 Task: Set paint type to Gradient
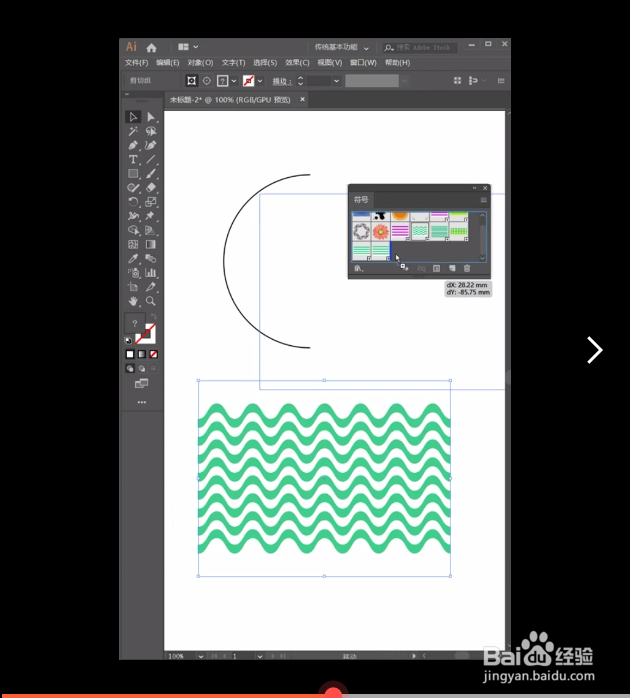(142, 354)
